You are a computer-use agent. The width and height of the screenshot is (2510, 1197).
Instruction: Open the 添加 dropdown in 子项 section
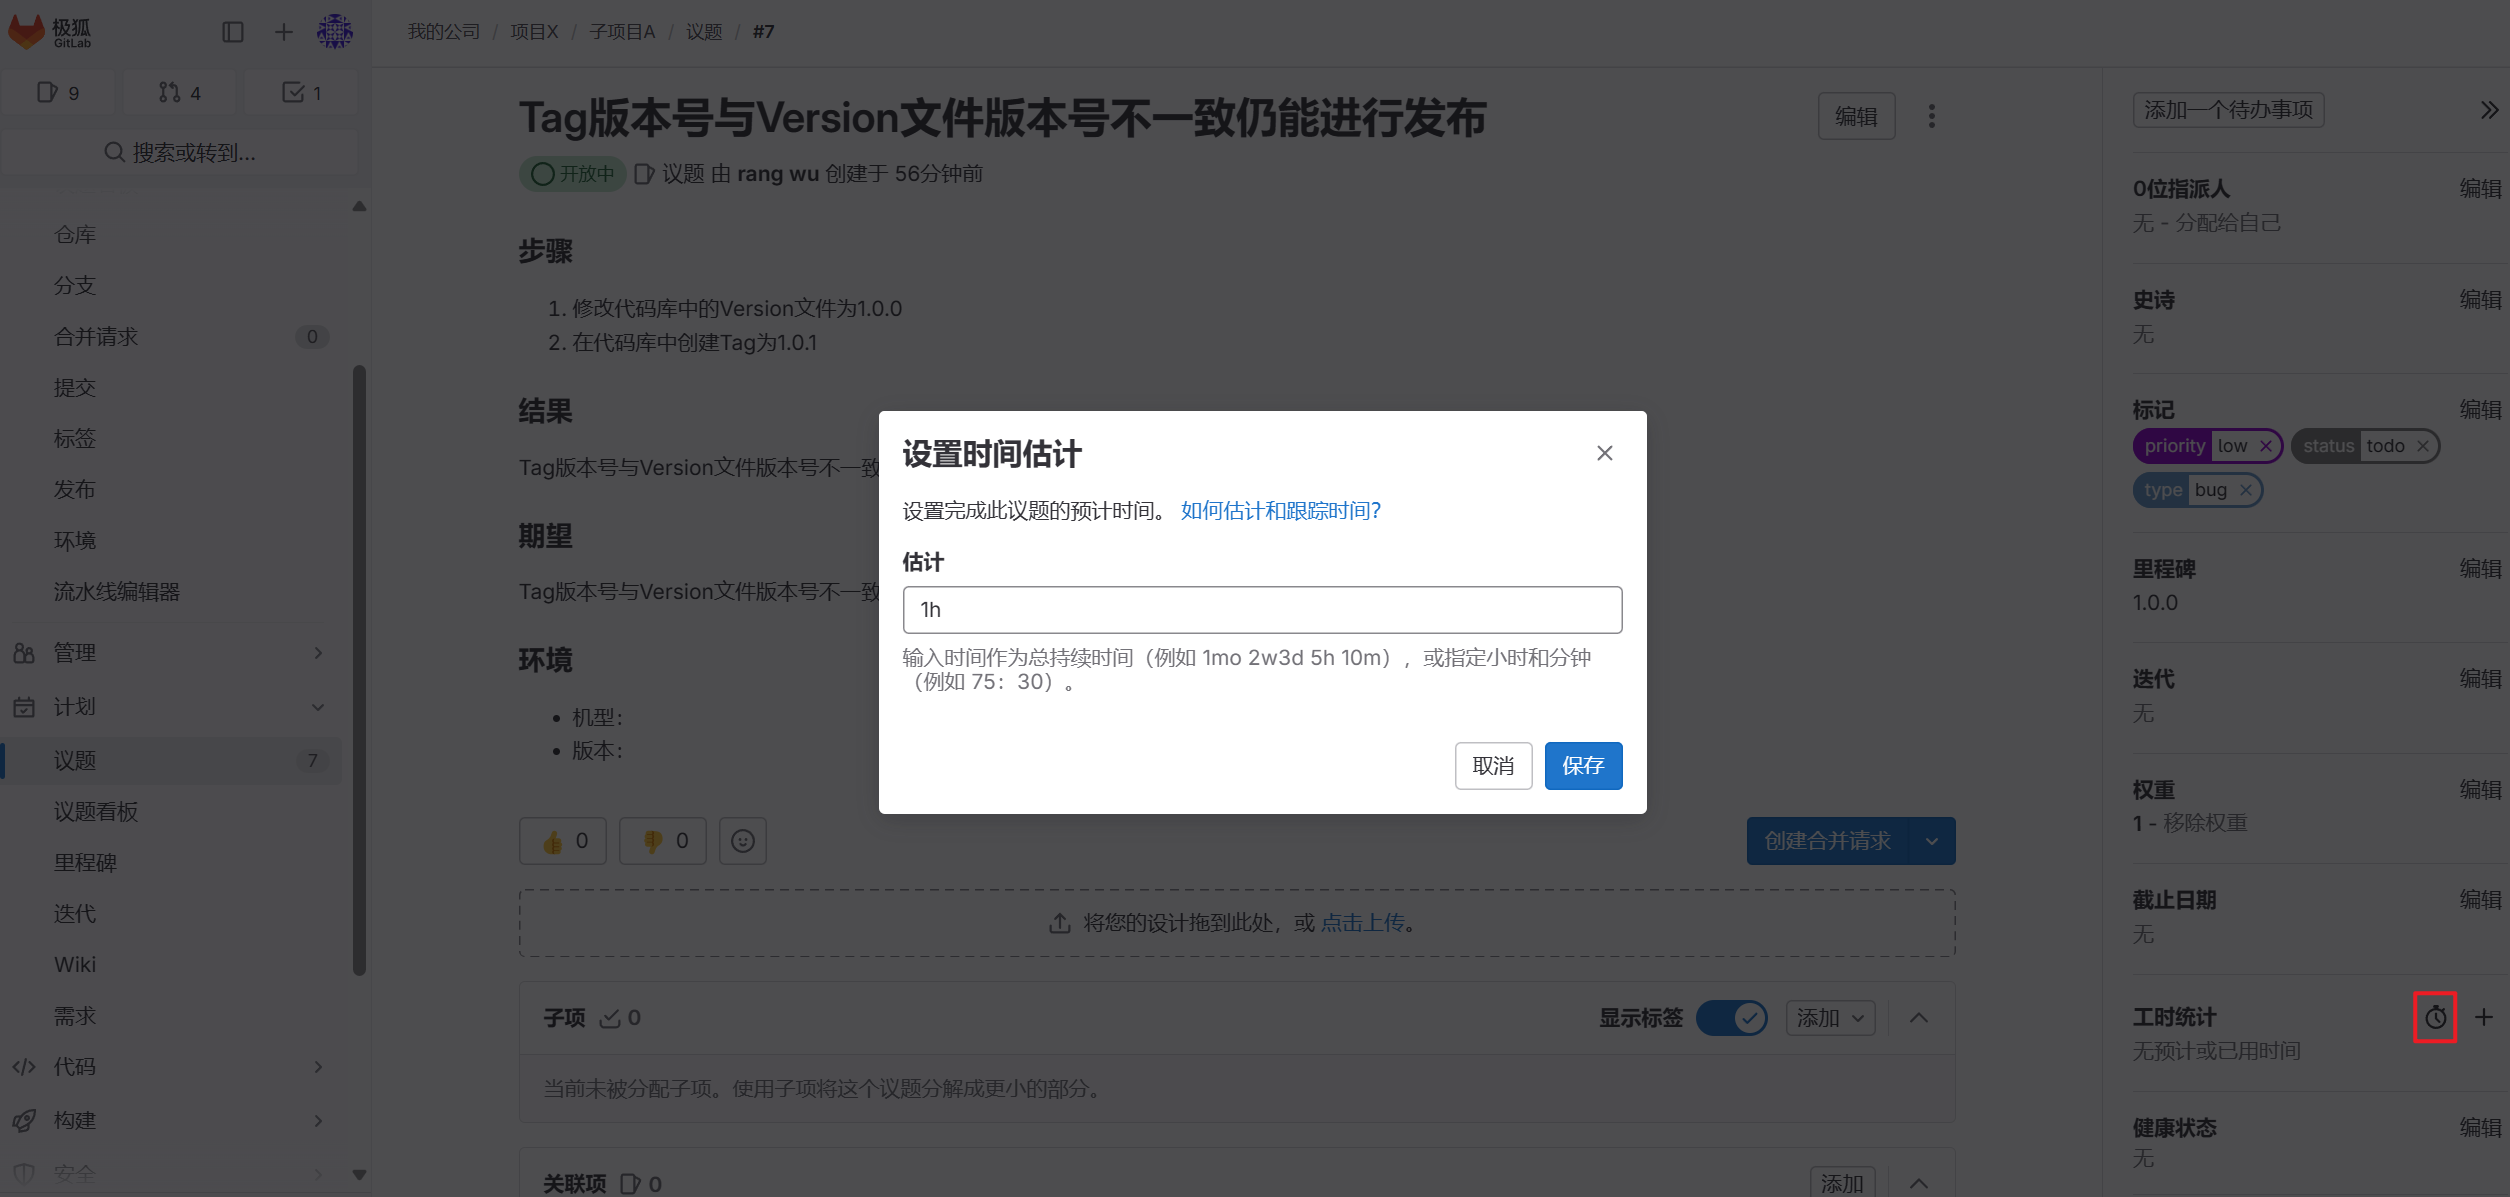click(x=1829, y=1017)
